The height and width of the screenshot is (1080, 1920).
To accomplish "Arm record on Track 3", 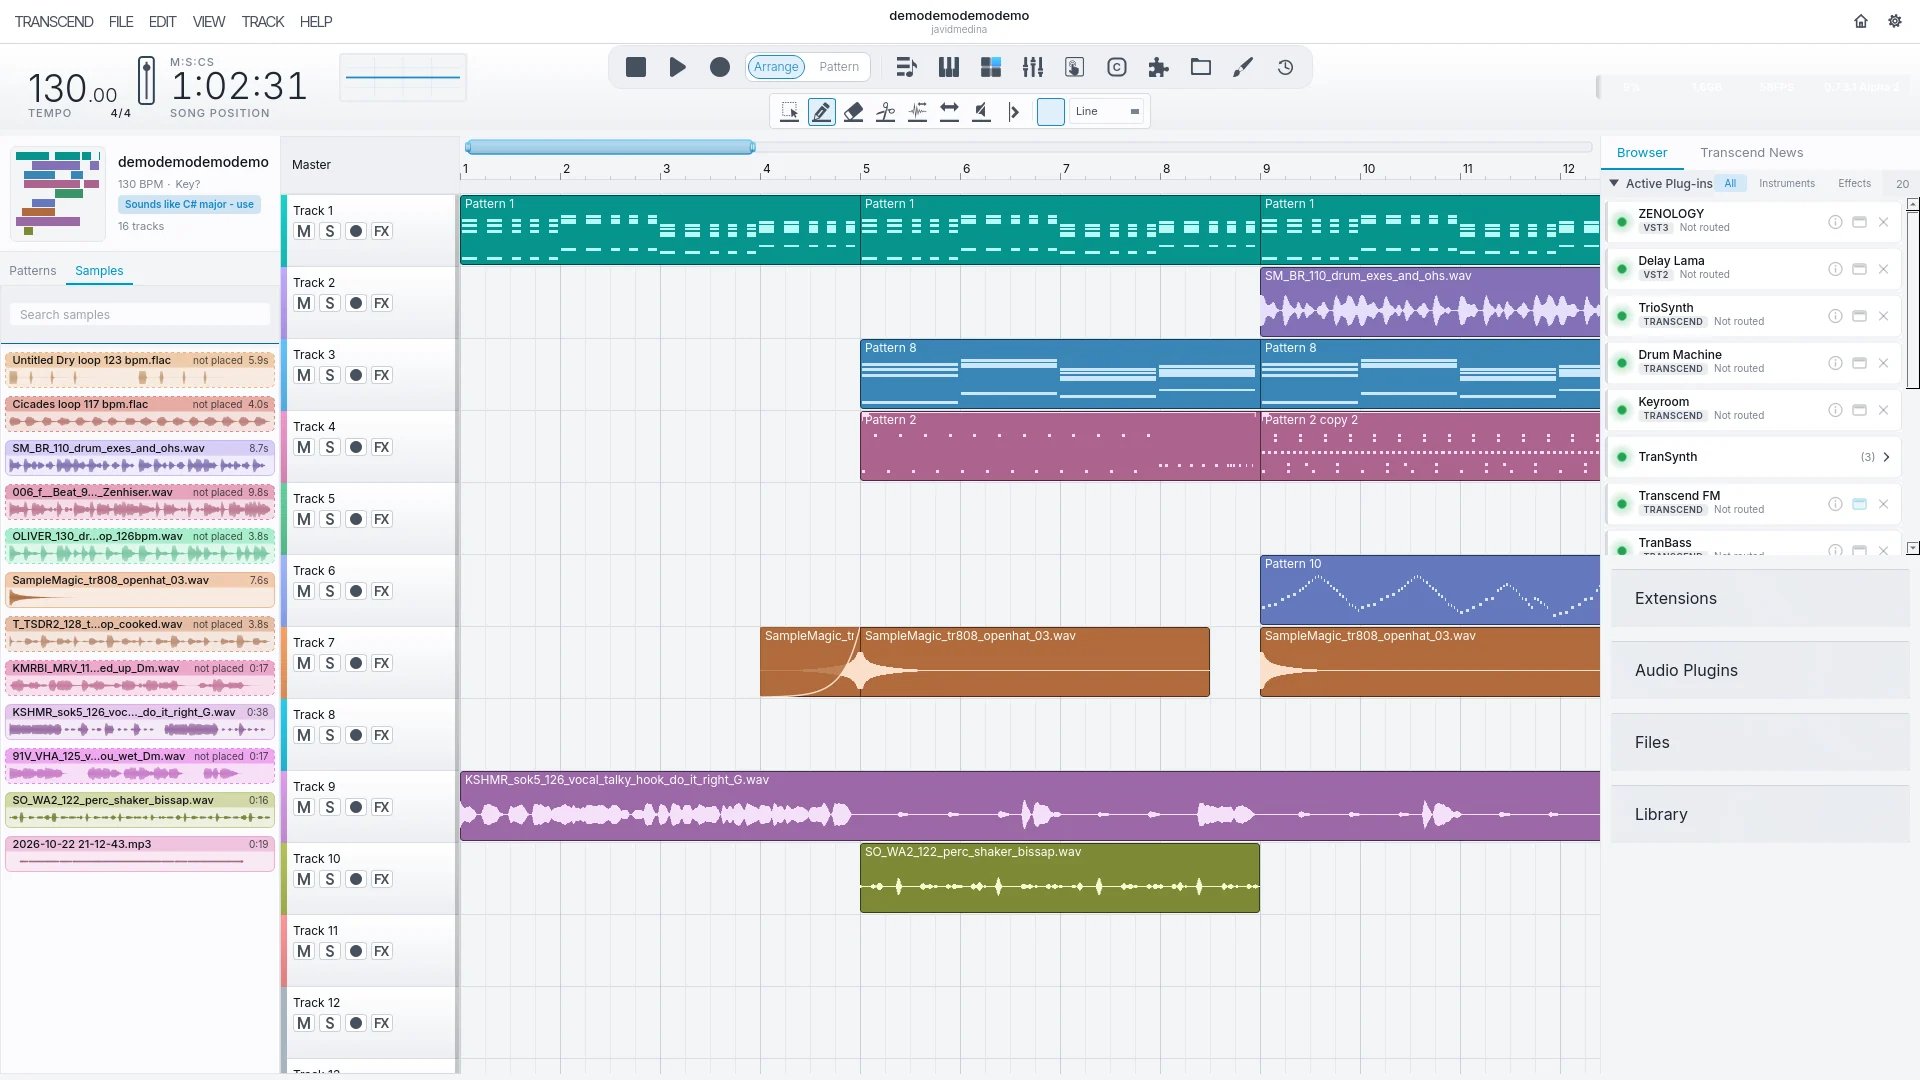I will pos(356,375).
